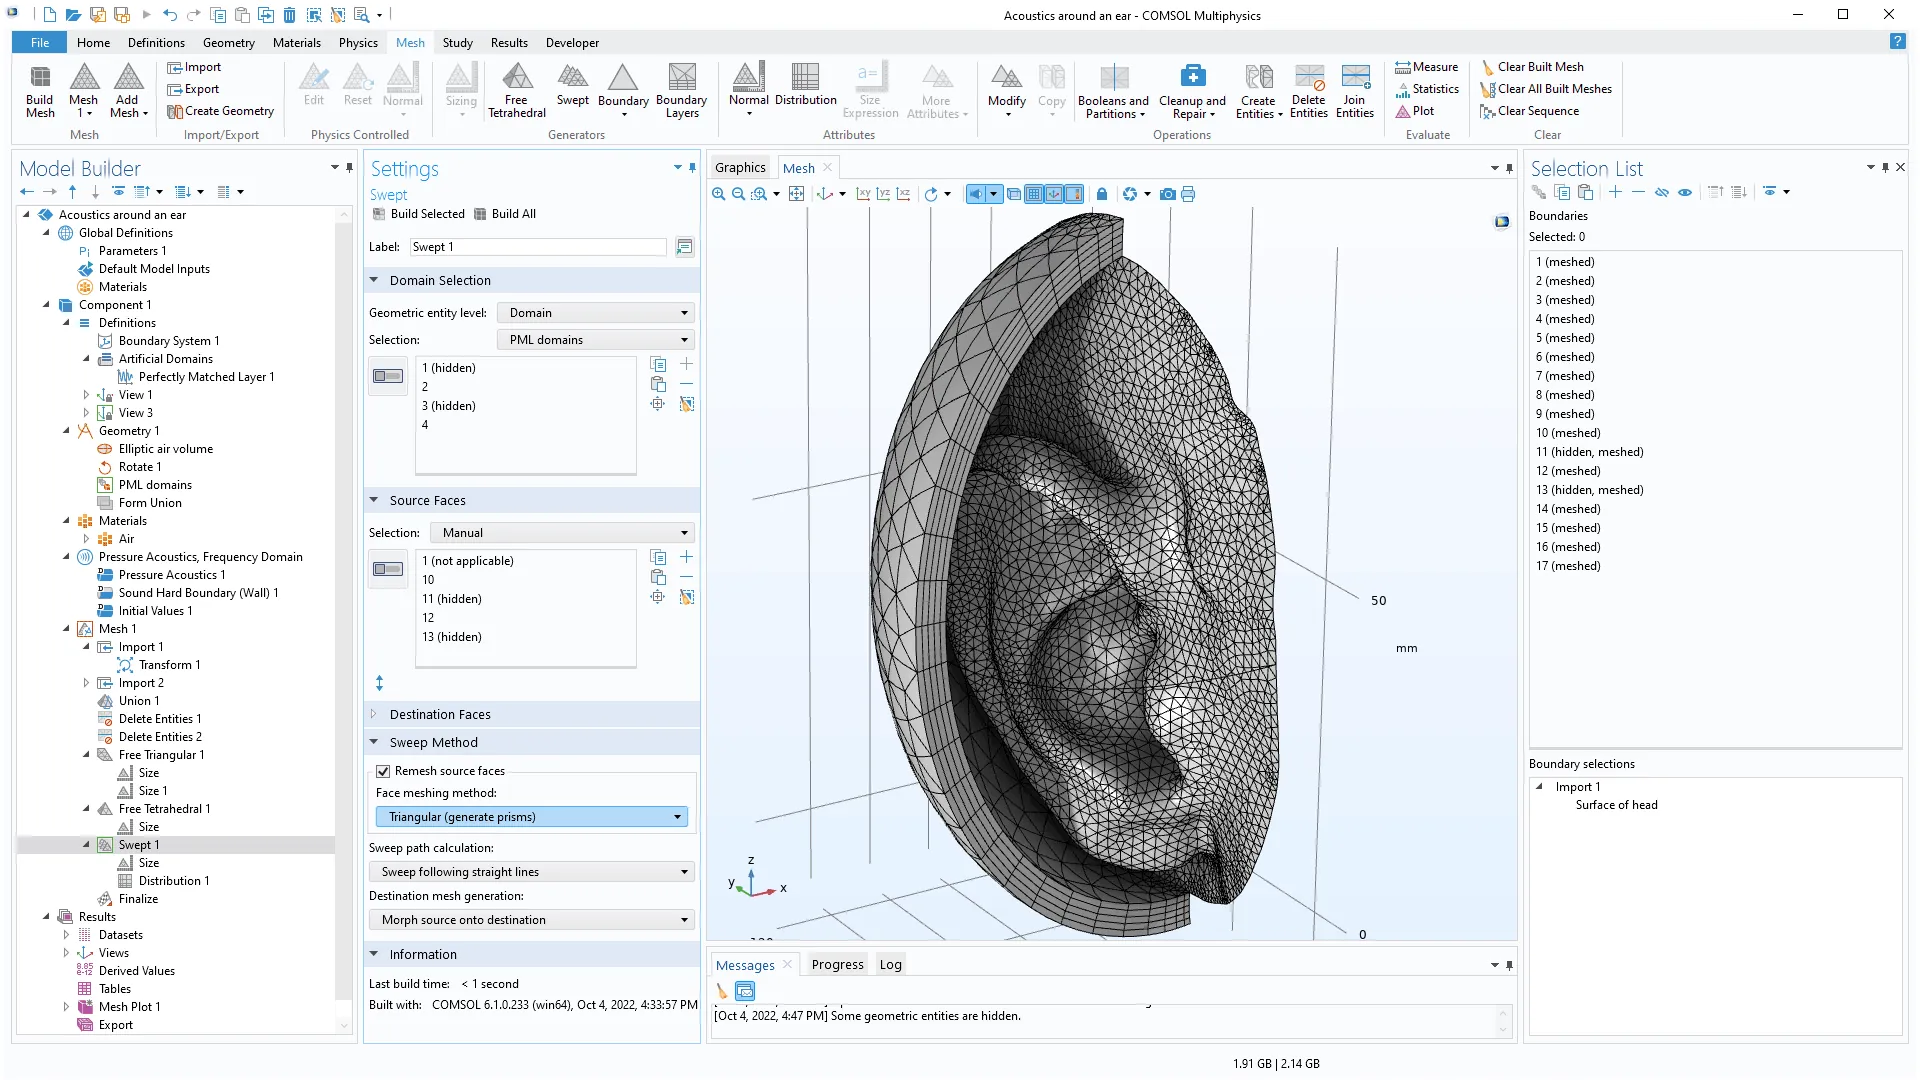Screen dimensions: 1920x1080
Task: Click the print graphics icon
Action: (1188, 194)
